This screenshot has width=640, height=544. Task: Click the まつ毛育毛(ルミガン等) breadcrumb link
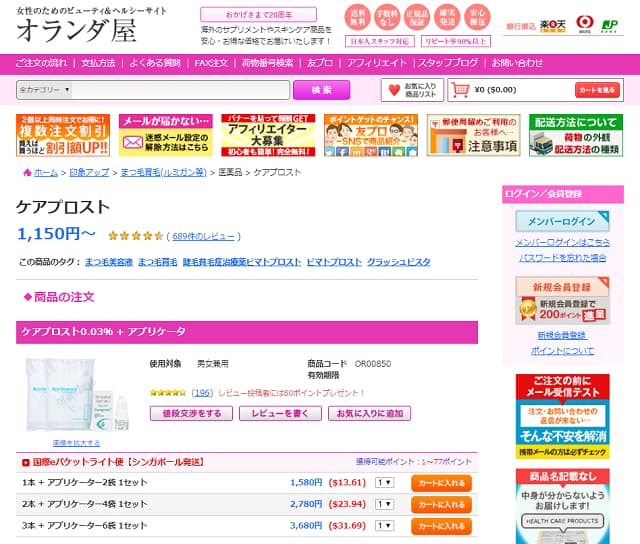click(x=164, y=173)
